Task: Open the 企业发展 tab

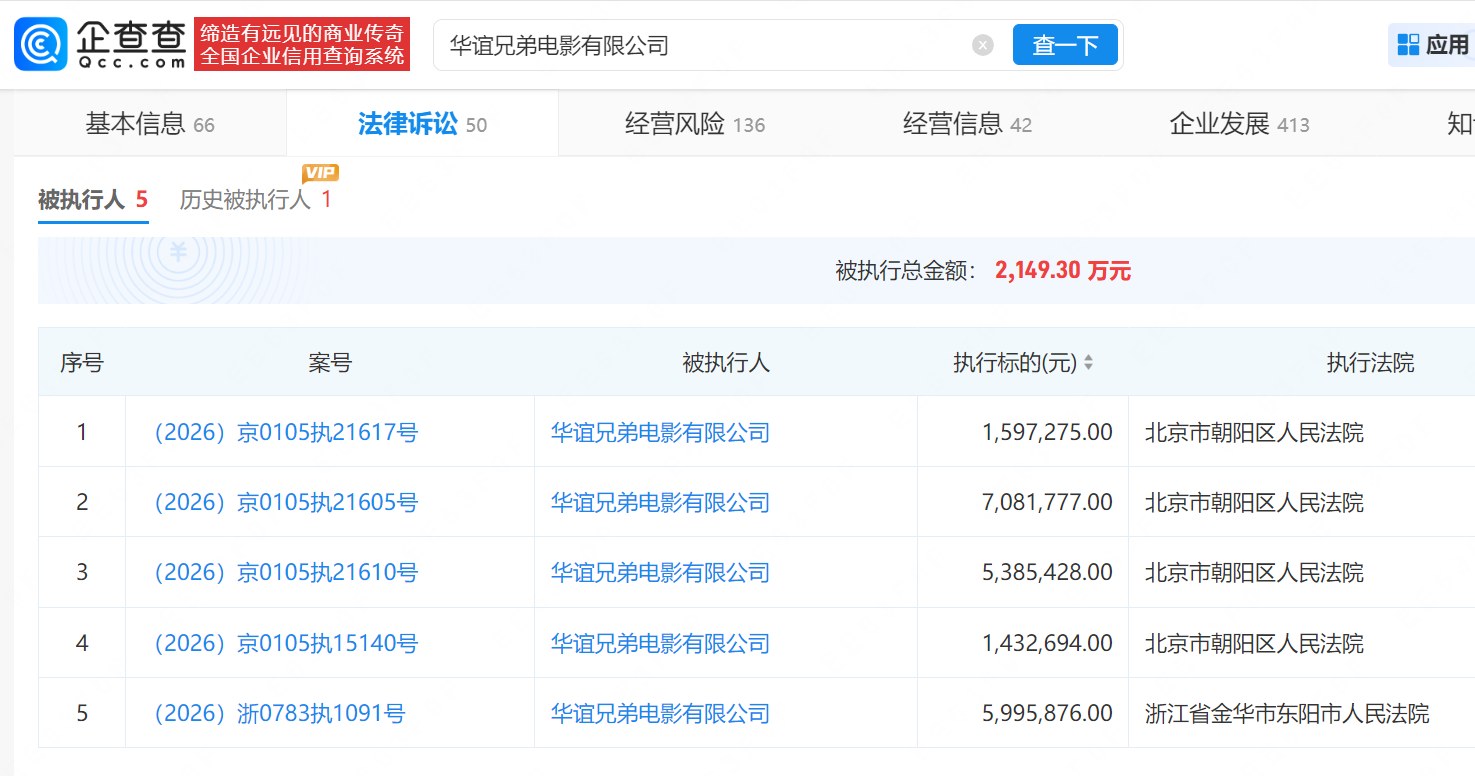Action: click(1239, 124)
